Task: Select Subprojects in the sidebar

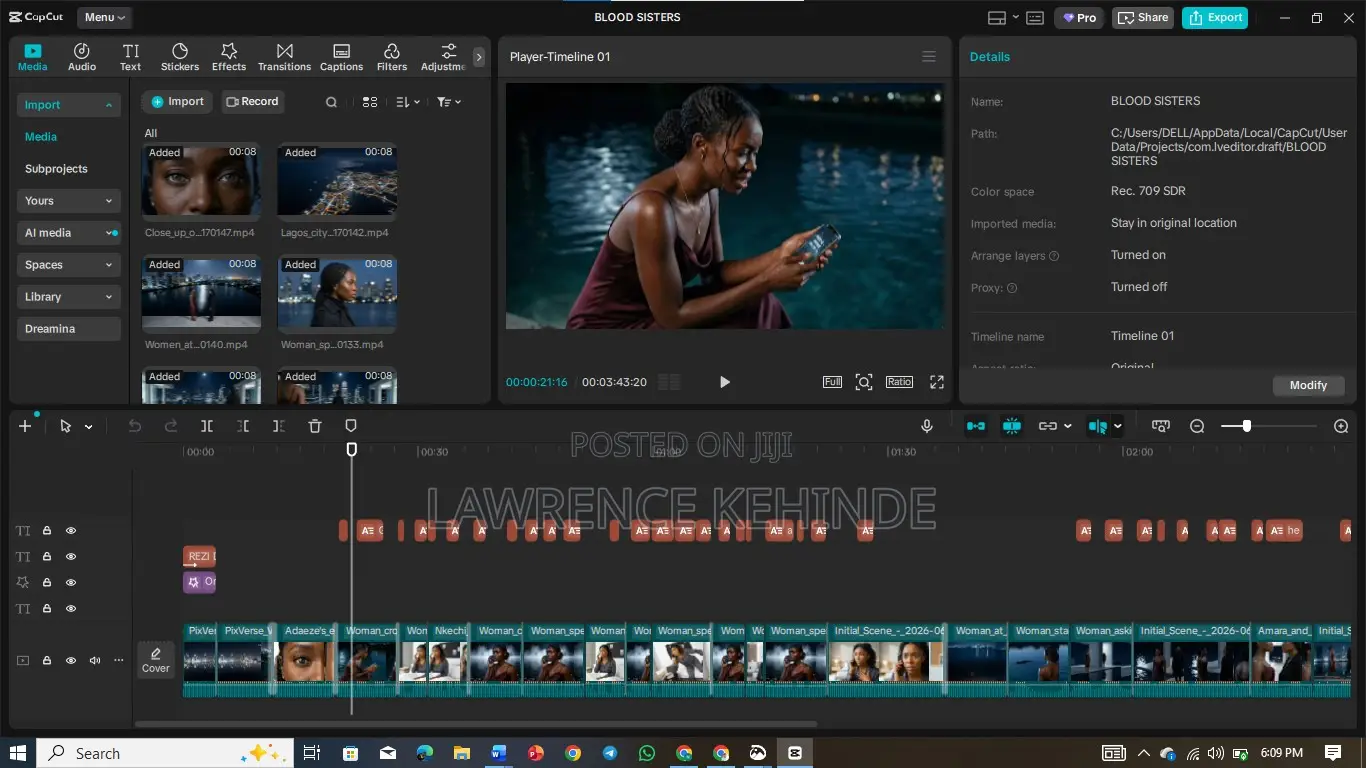Action: 56,169
